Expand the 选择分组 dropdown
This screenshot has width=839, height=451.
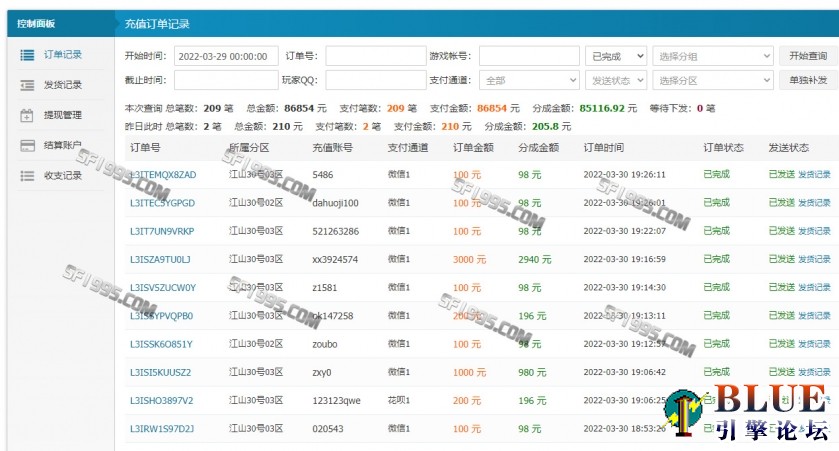(713, 56)
